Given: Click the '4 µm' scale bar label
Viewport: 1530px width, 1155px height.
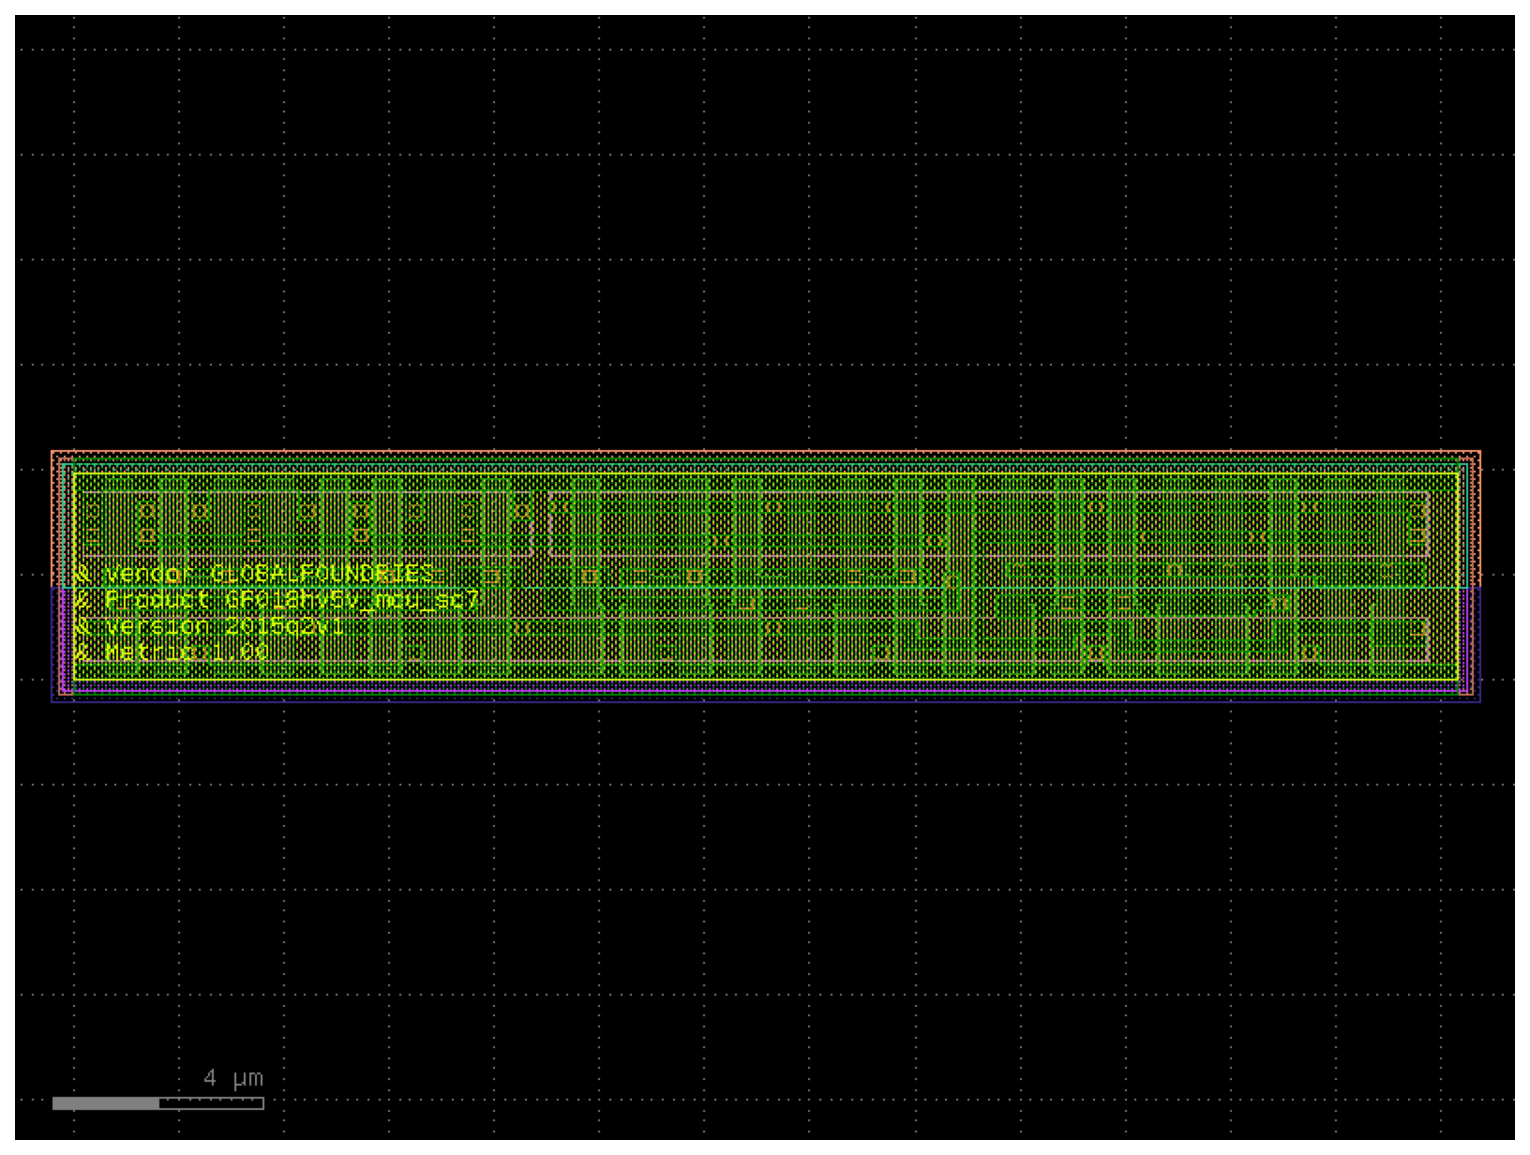Looking at the screenshot, I should 233,1078.
